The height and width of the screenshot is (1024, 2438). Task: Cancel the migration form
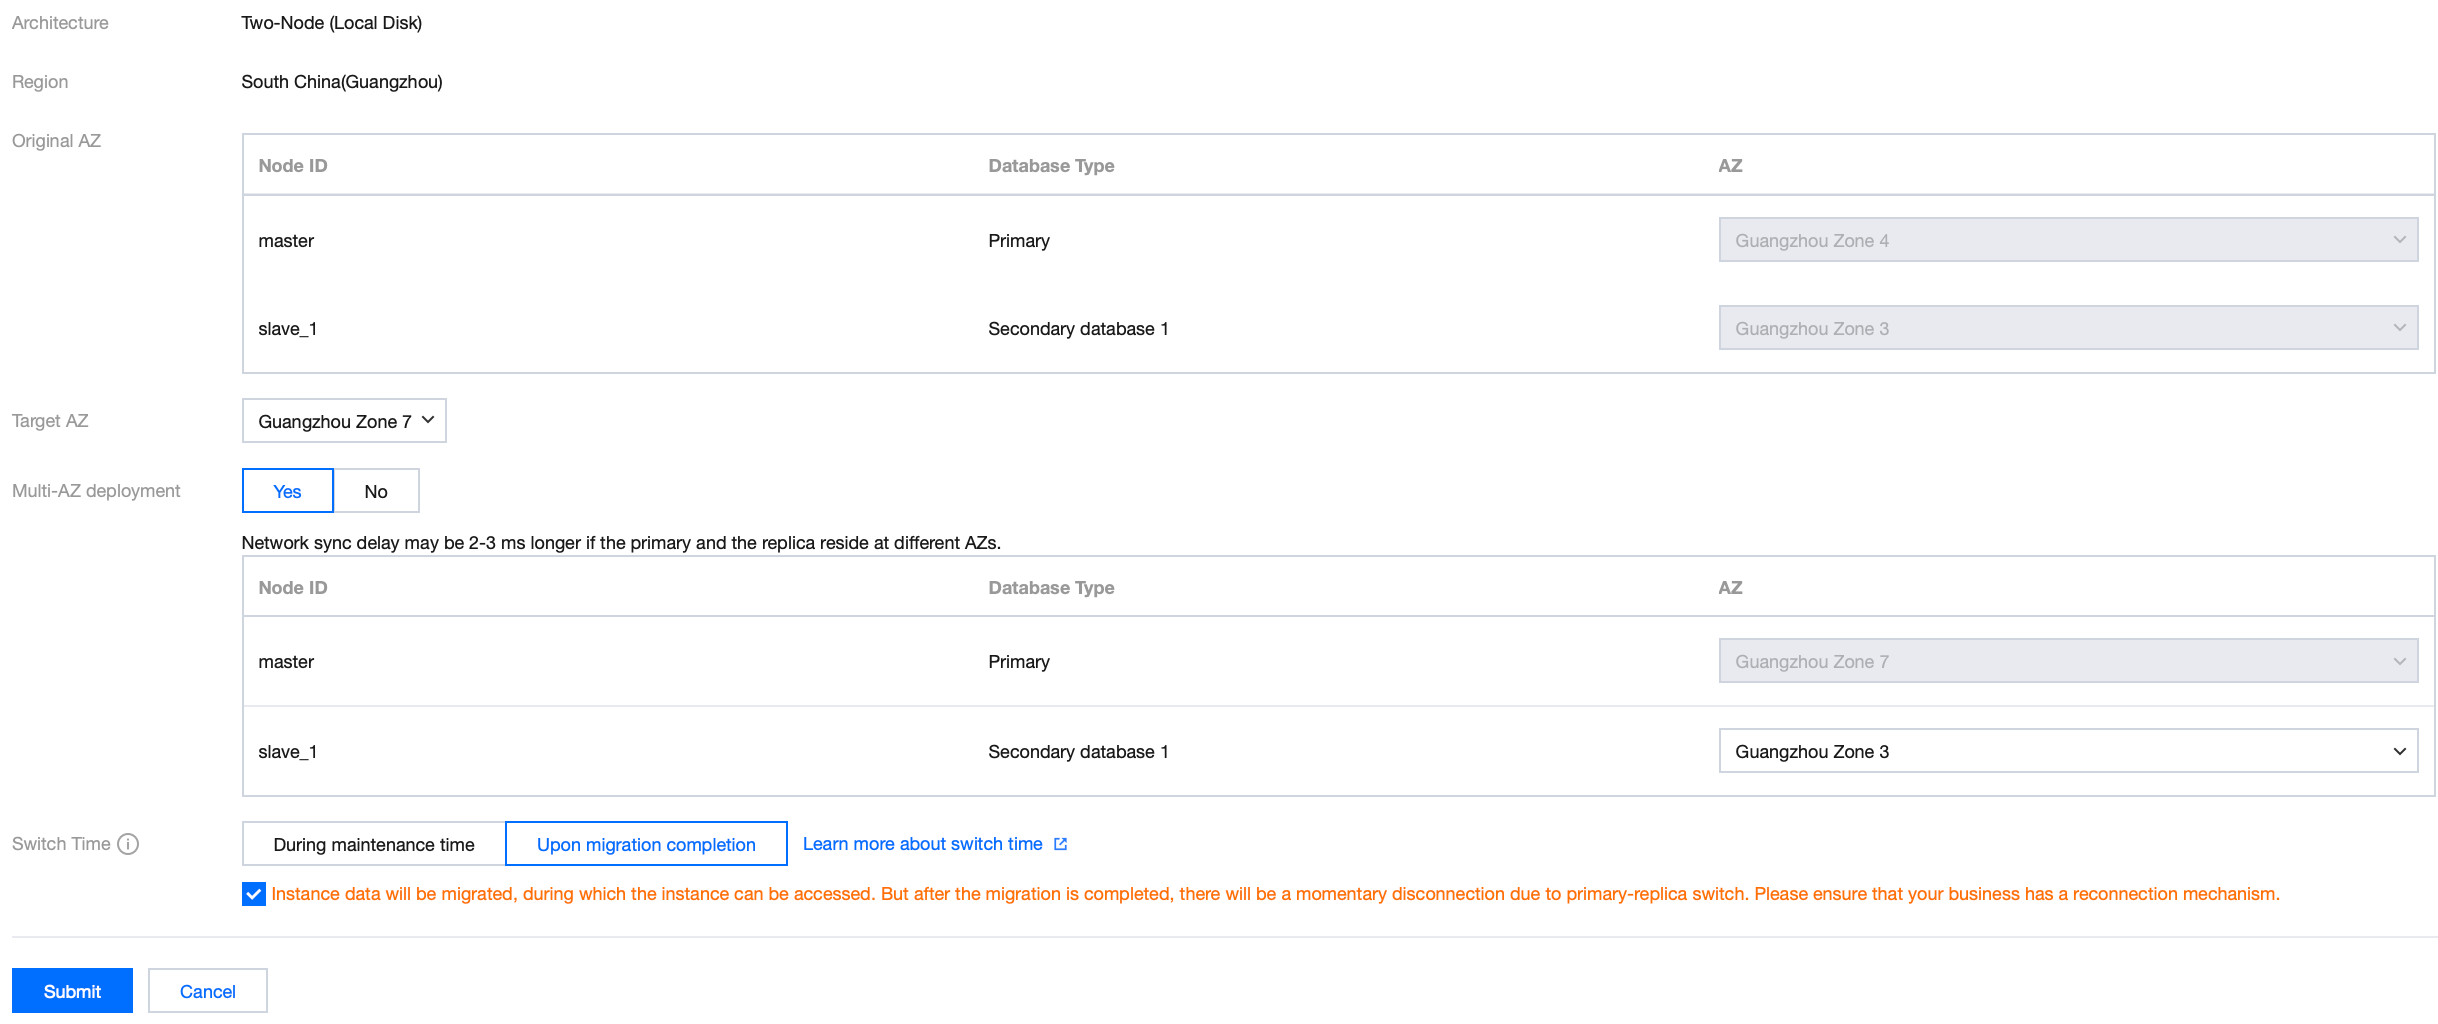click(x=208, y=991)
